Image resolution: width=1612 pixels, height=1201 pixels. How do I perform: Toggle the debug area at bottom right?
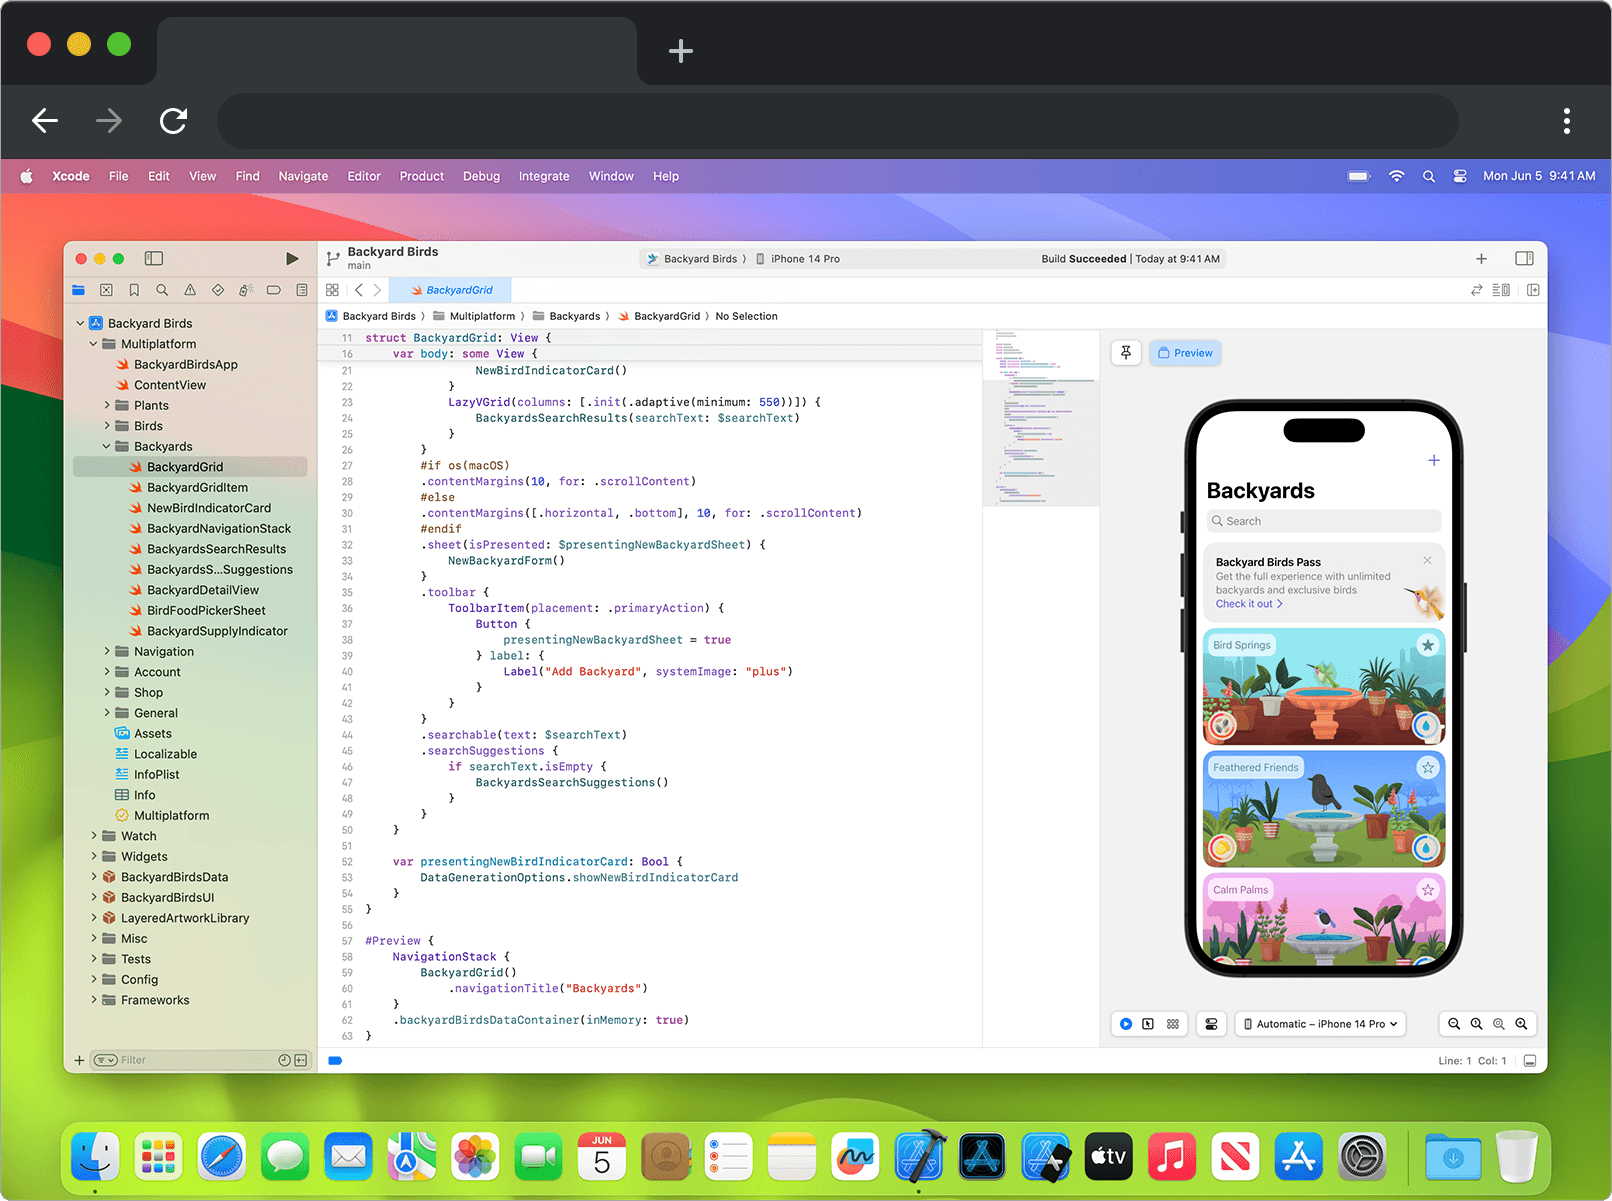(1530, 1061)
